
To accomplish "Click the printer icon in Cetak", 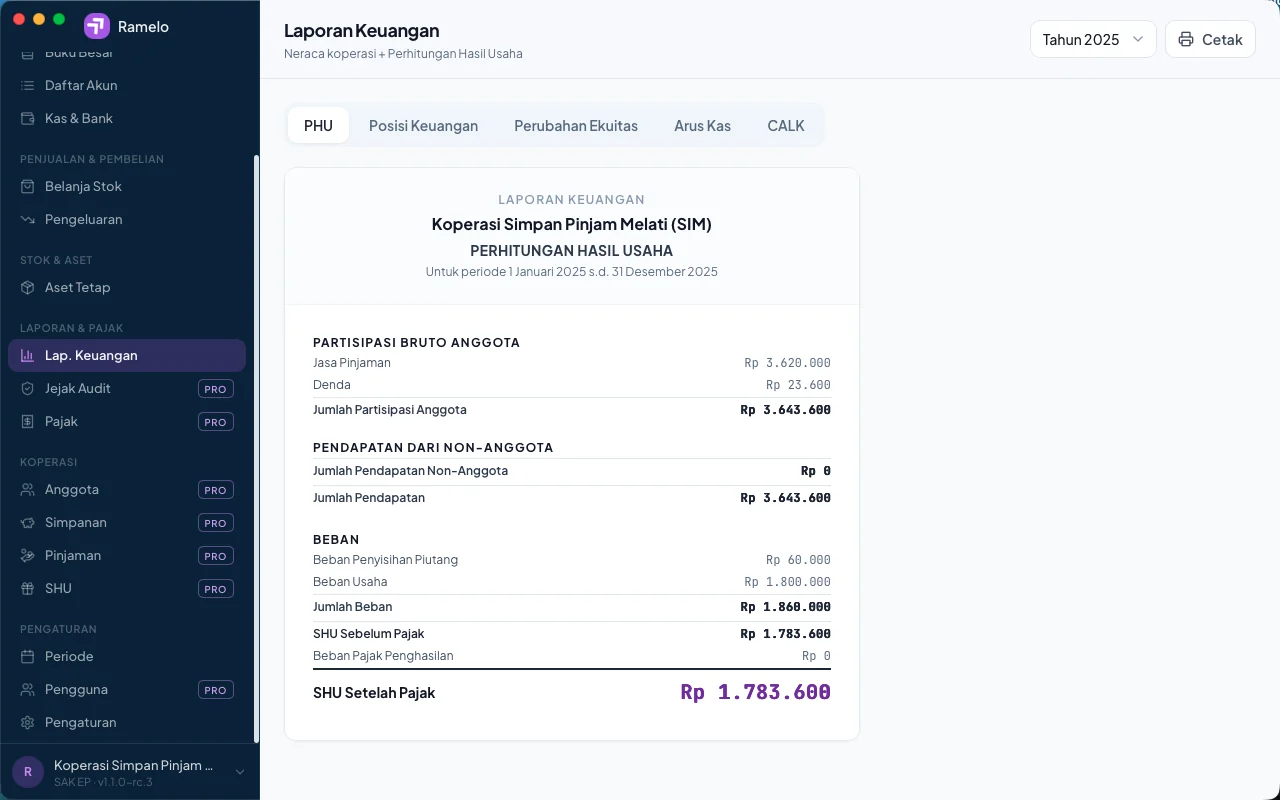I will (x=1186, y=39).
